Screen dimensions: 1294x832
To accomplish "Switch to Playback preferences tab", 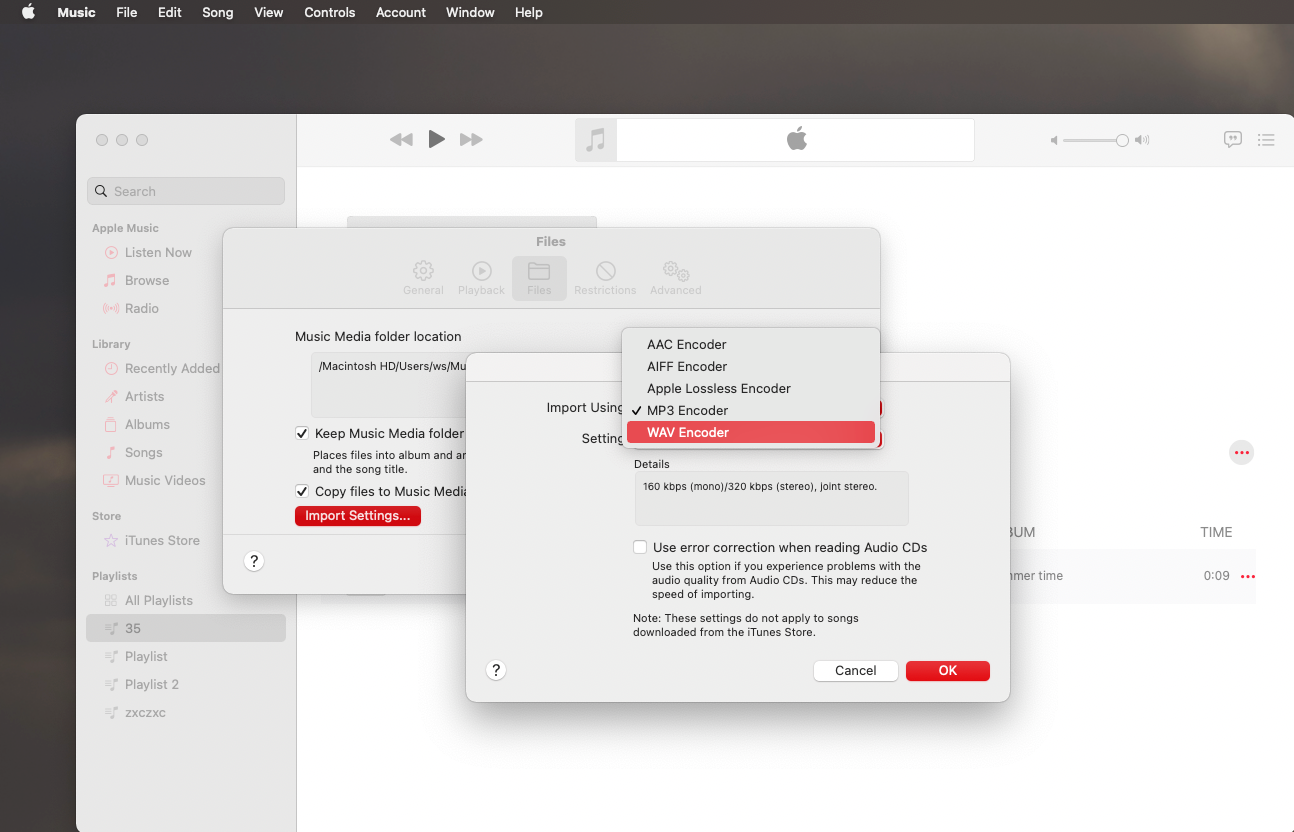I will coord(481,278).
